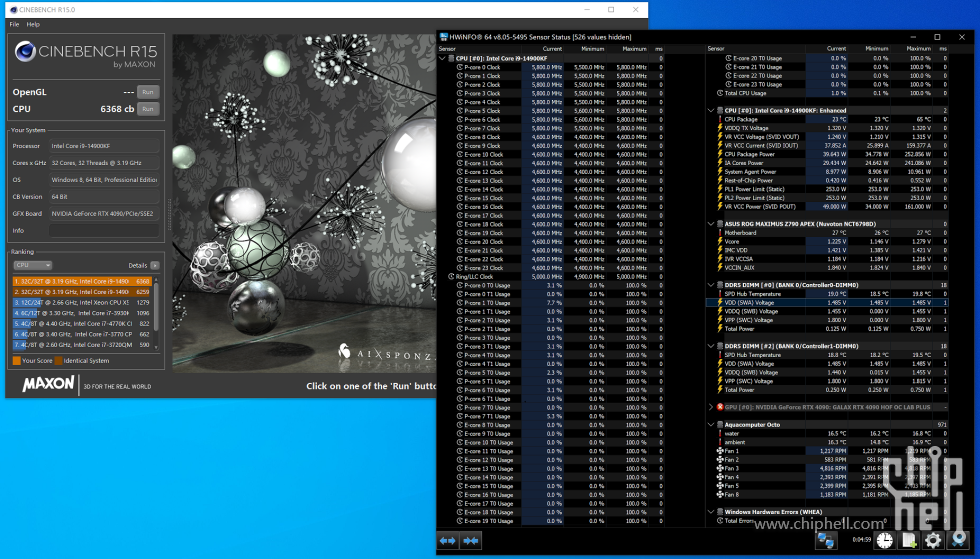
Task: Click lightning icon beside Vcore
Action: point(720,241)
